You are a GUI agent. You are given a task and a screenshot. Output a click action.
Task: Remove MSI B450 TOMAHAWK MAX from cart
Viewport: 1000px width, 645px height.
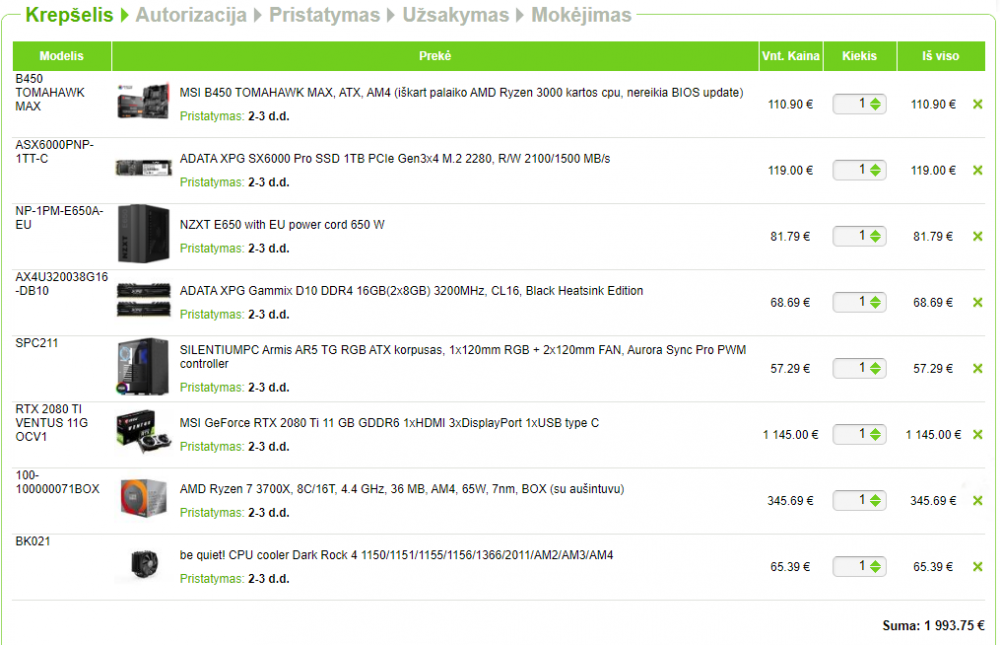click(x=977, y=104)
